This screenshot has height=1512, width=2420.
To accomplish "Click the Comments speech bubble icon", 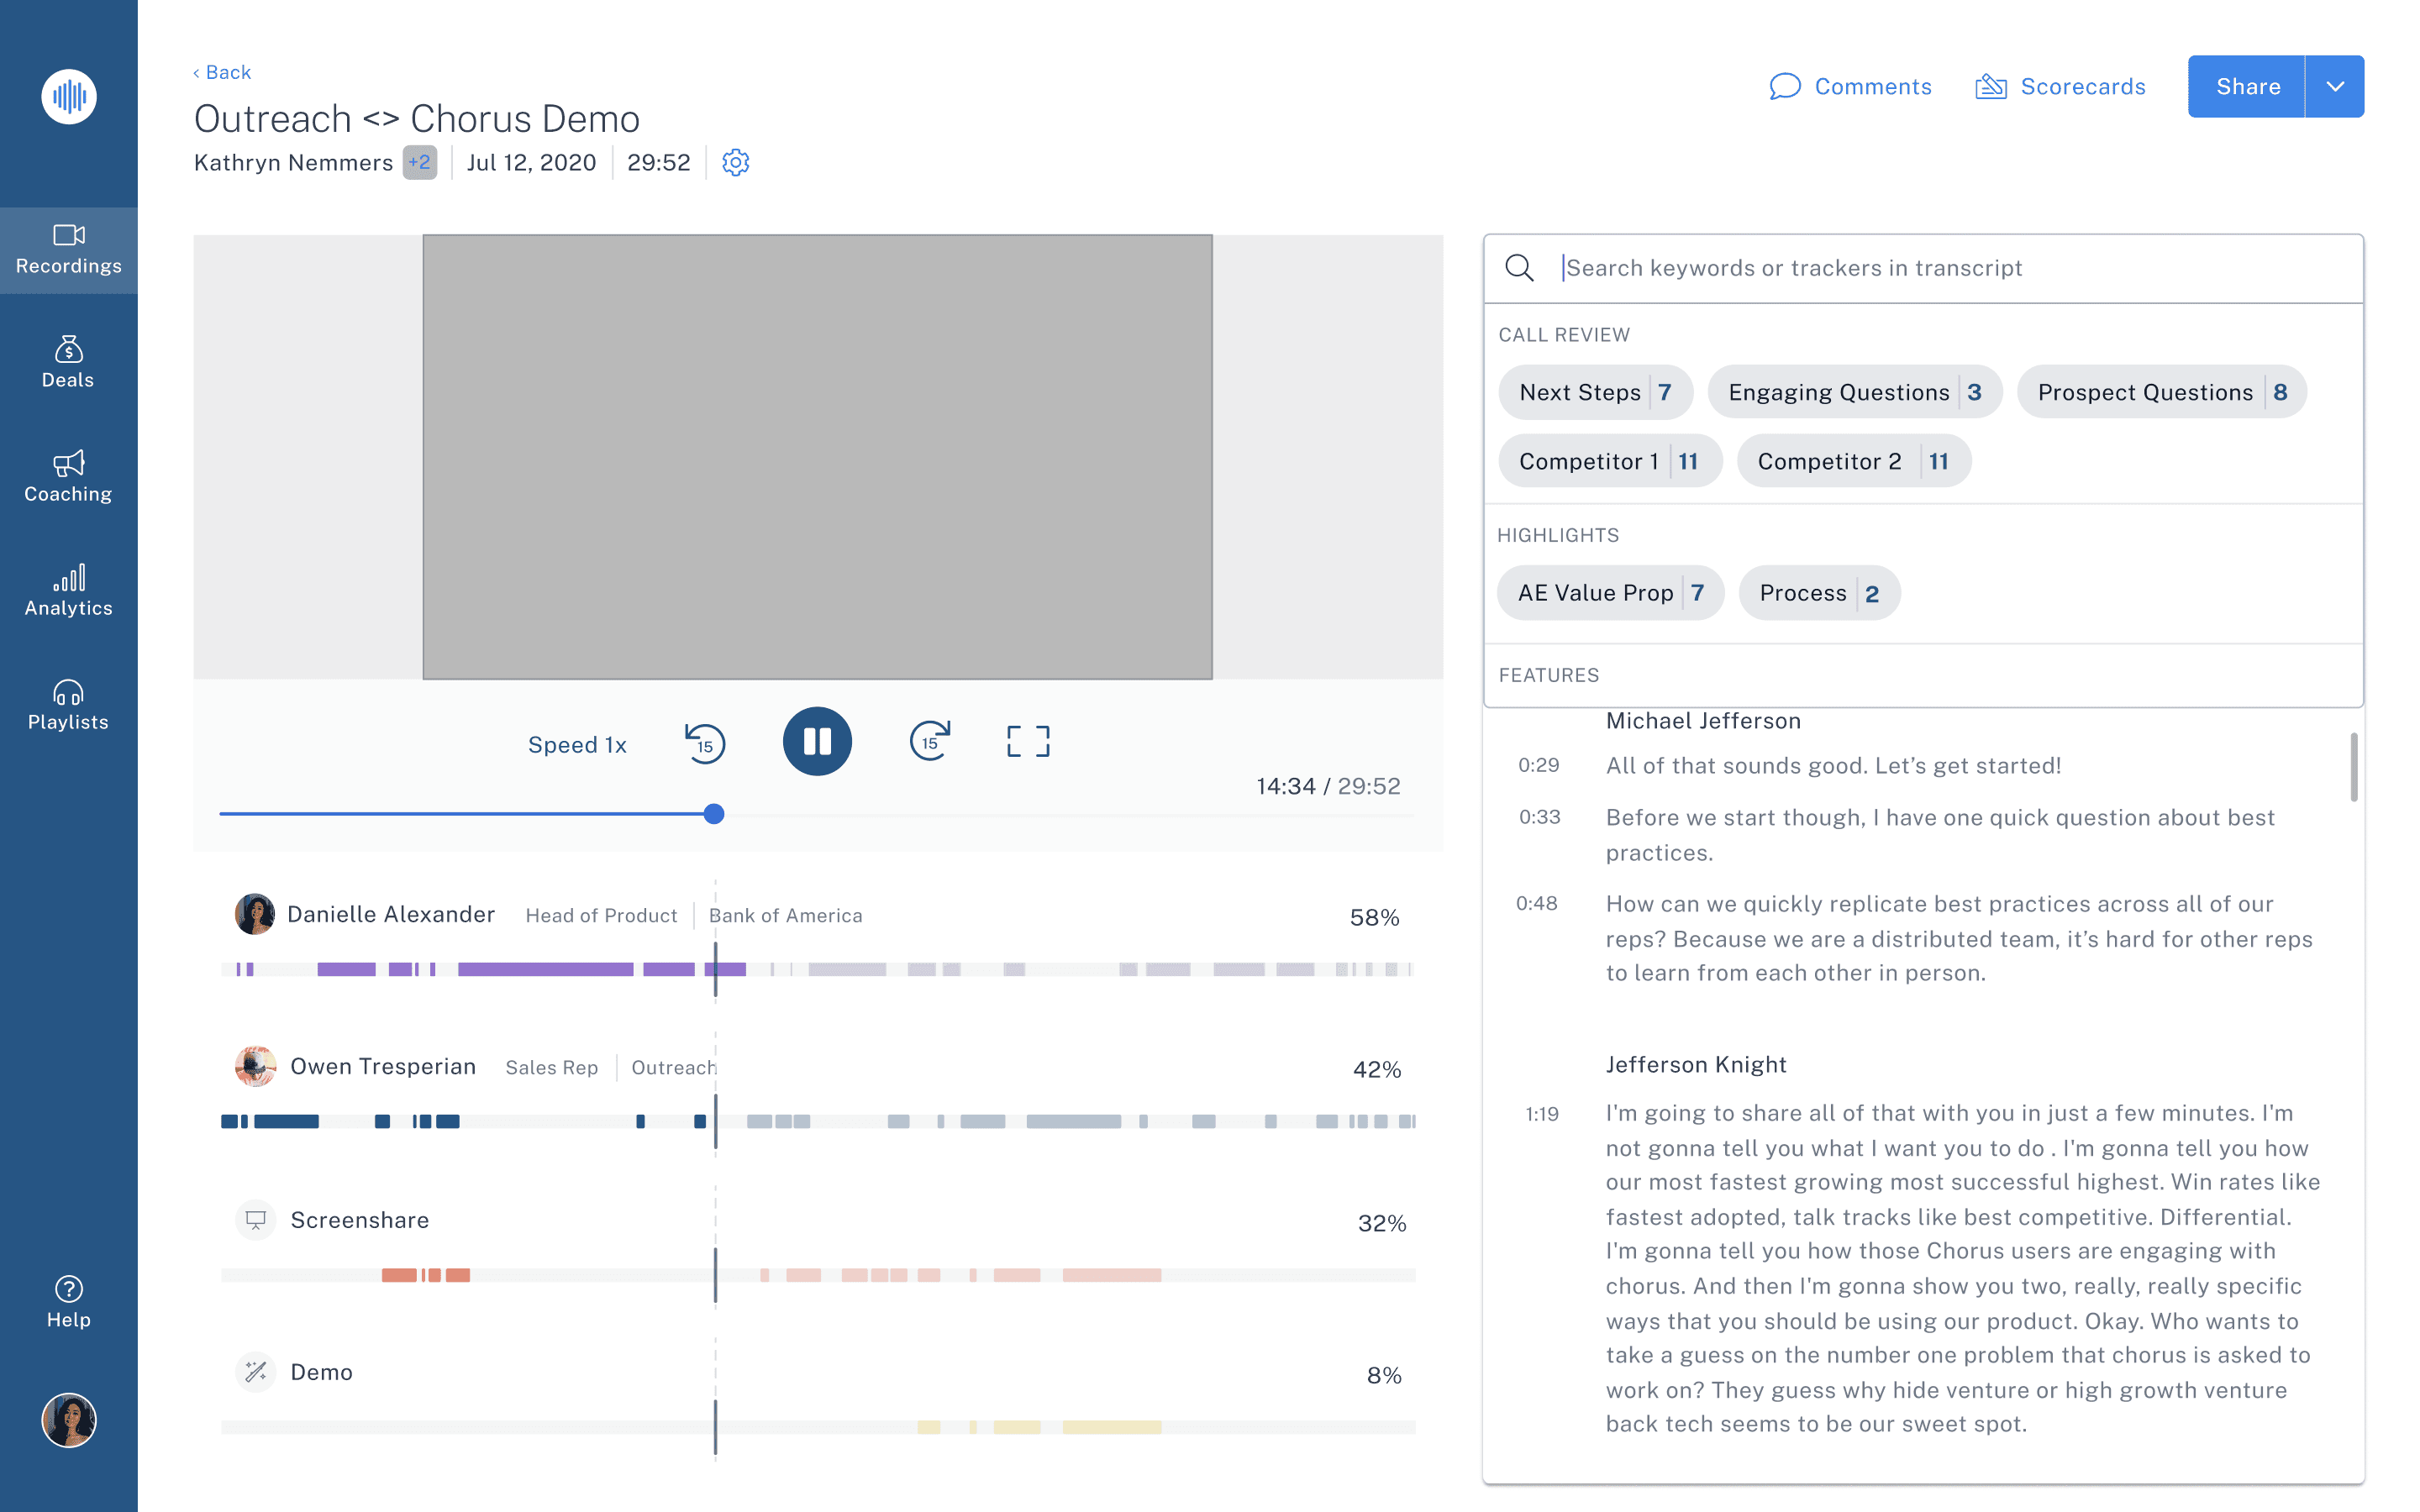I will point(1784,87).
